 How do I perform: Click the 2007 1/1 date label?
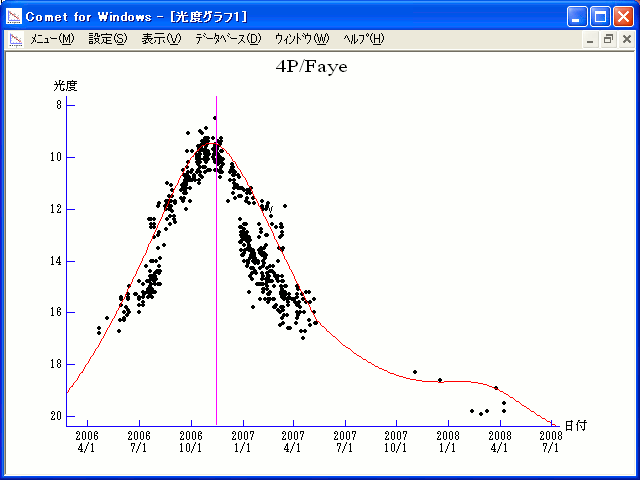(243, 442)
